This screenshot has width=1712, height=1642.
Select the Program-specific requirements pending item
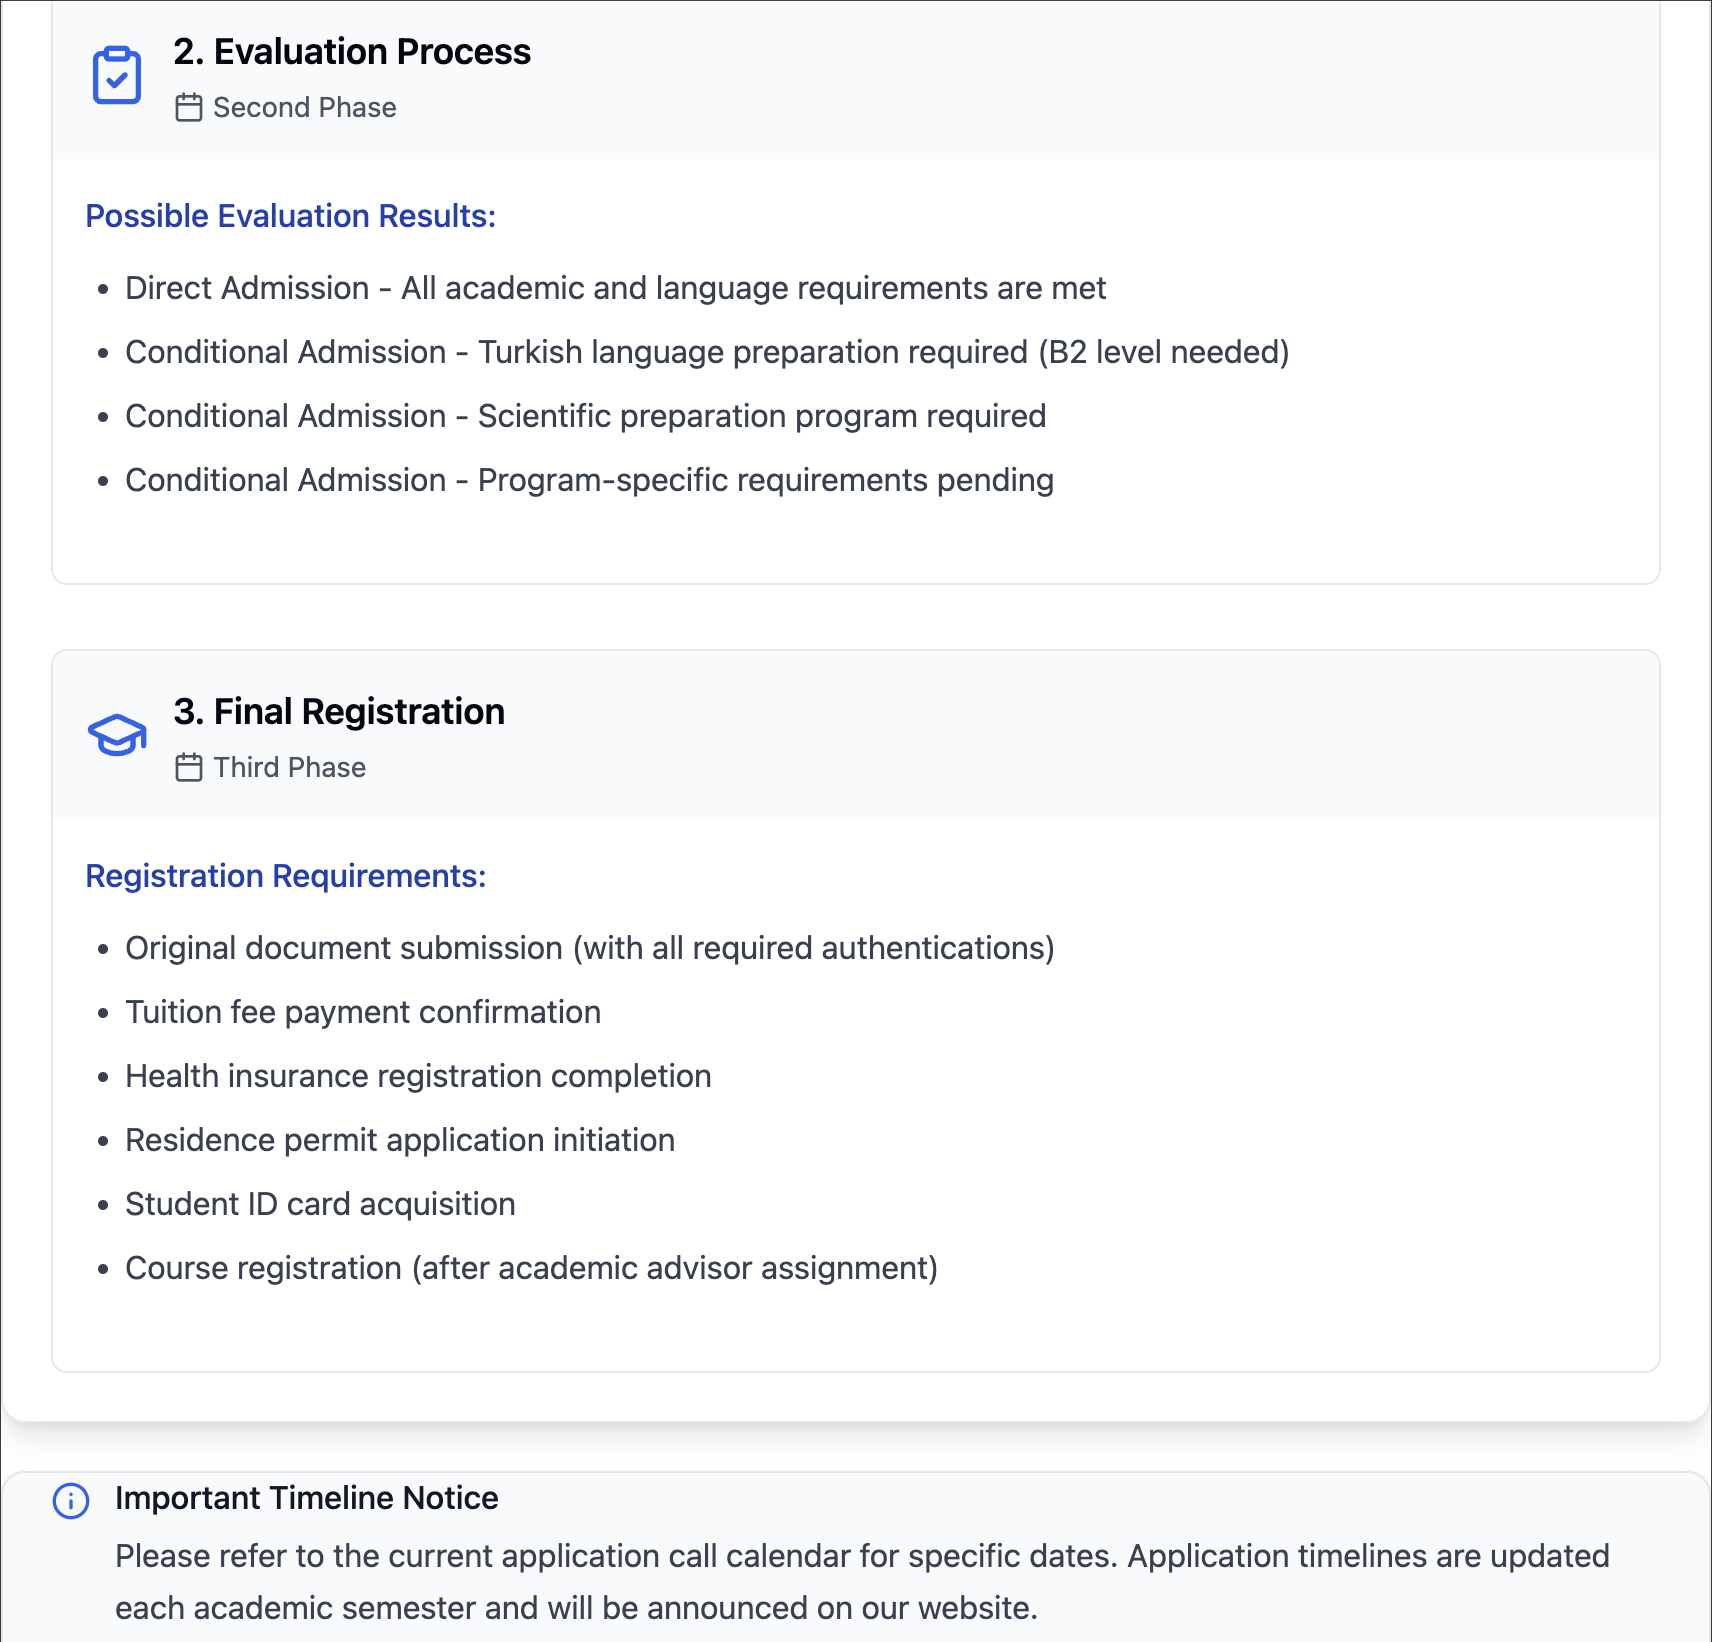click(x=589, y=480)
